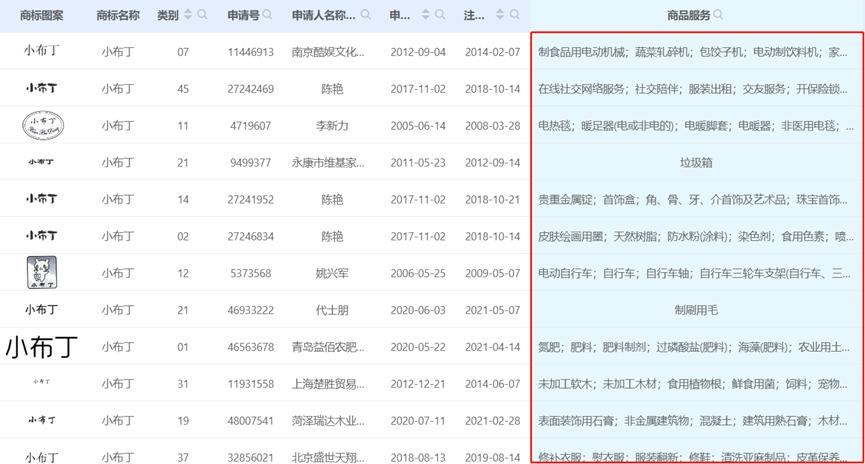The width and height of the screenshot is (865, 464).
Task: Open the round seal logo image of row 4719607
Action: (42, 125)
